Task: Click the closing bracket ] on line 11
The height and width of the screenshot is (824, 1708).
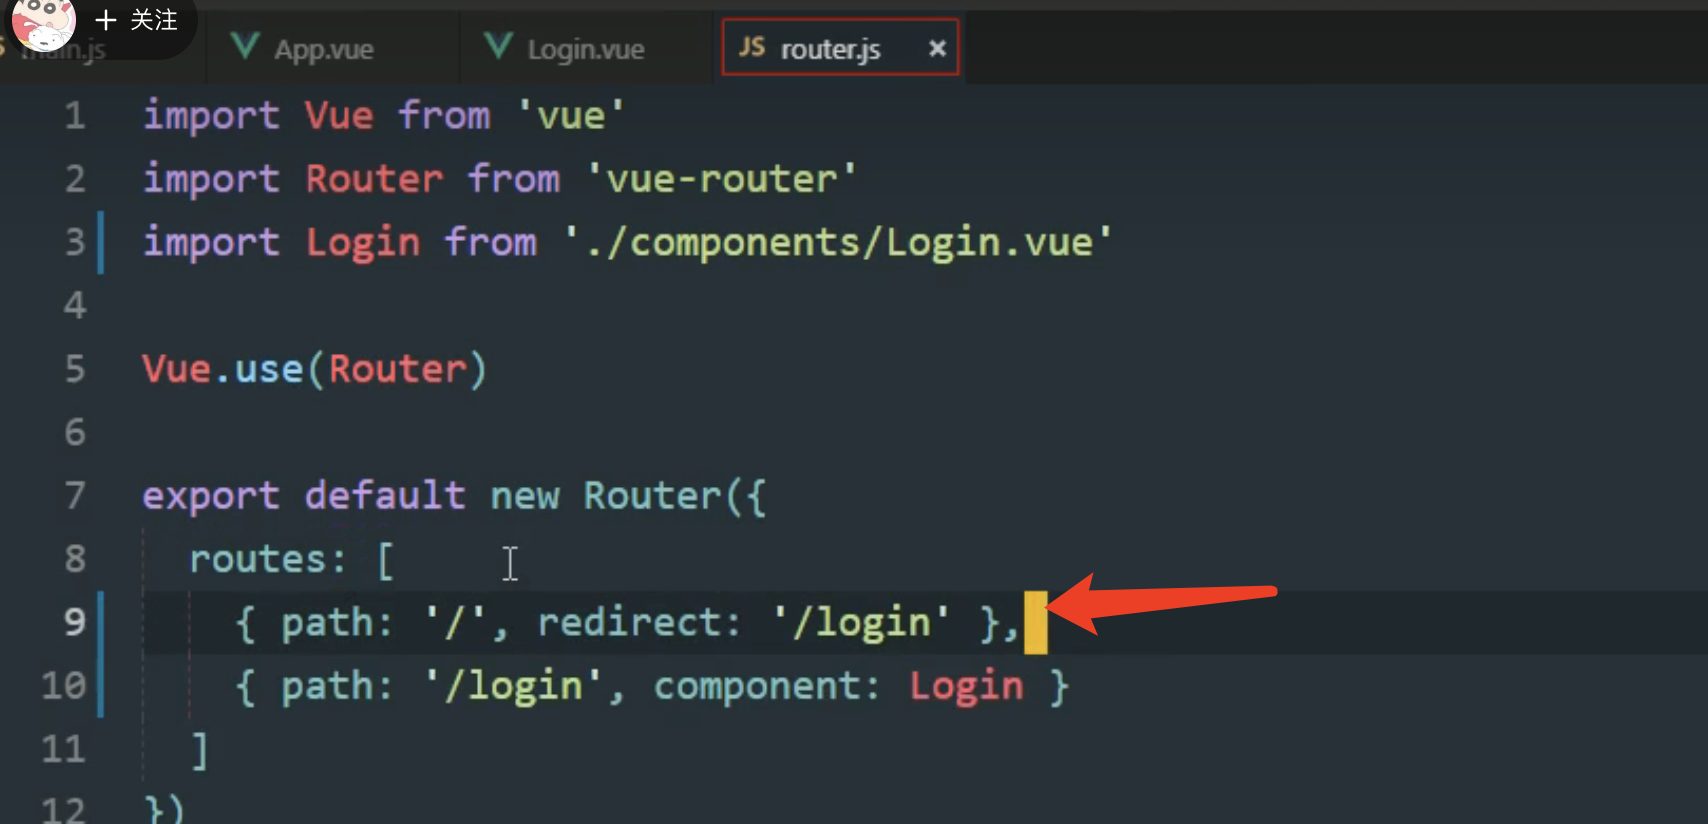Action: click(199, 749)
